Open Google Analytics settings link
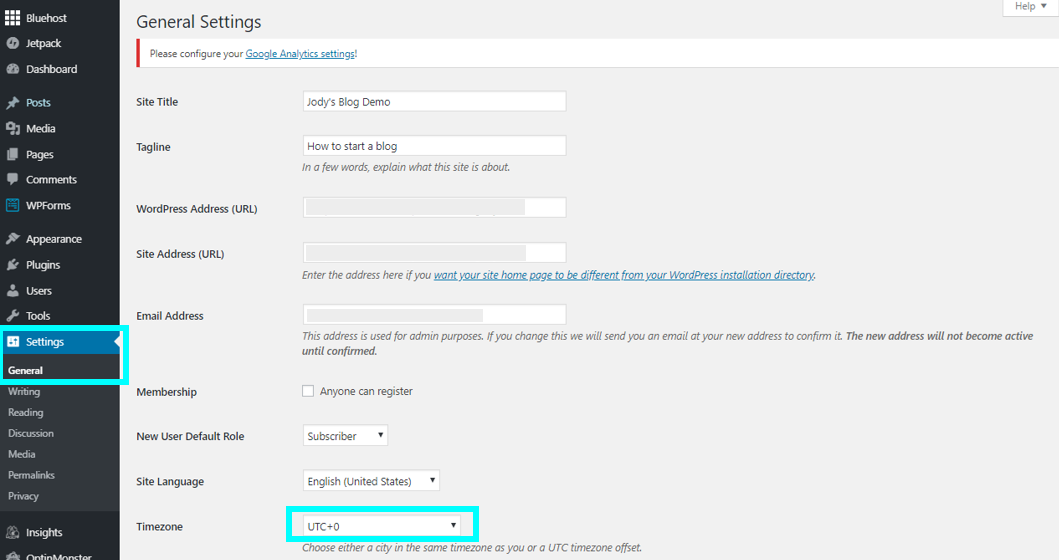The height and width of the screenshot is (560, 1059). coord(300,53)
